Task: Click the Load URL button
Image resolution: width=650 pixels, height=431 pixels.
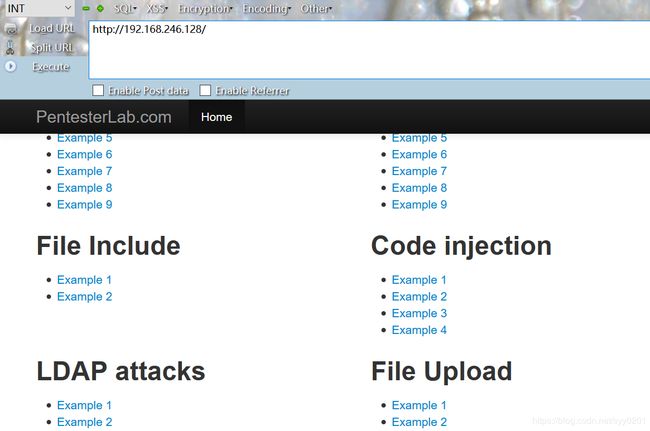Action: [52, 29]
